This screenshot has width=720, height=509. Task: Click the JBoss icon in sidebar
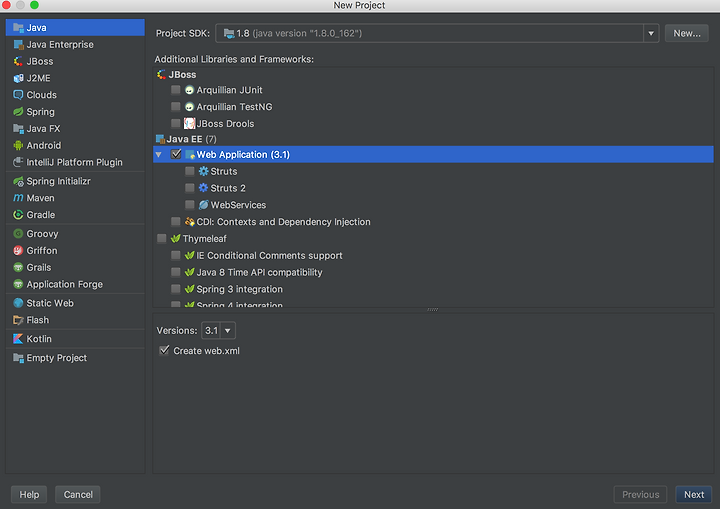coord(18,61)
